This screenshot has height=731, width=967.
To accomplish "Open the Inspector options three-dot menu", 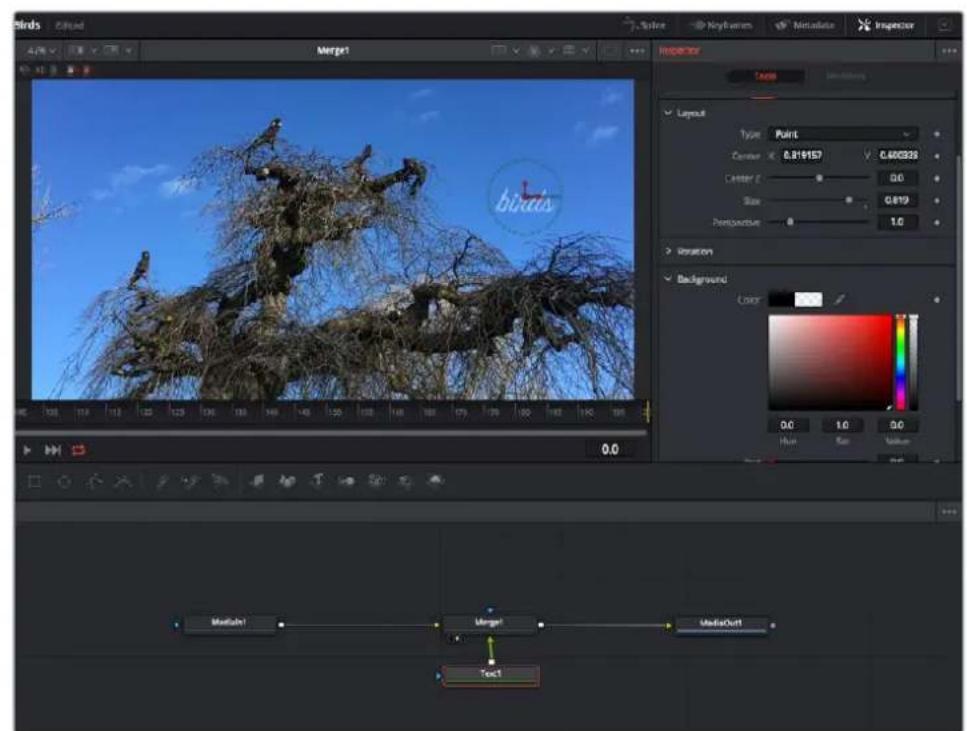I will [949, 51].
